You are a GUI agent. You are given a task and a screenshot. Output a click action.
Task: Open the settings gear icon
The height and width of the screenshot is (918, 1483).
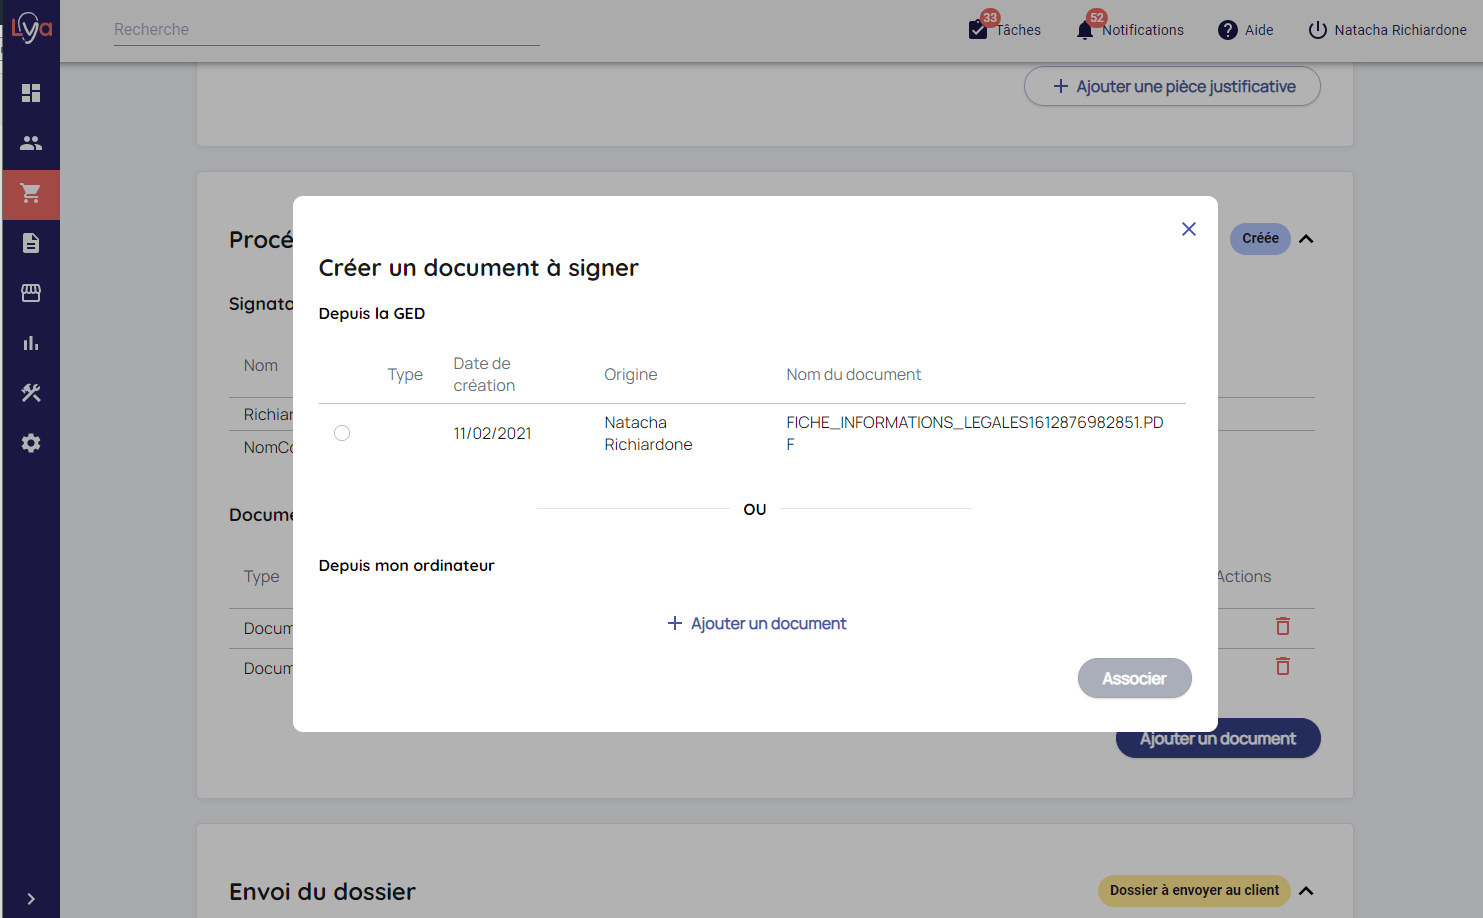(31, 443)
